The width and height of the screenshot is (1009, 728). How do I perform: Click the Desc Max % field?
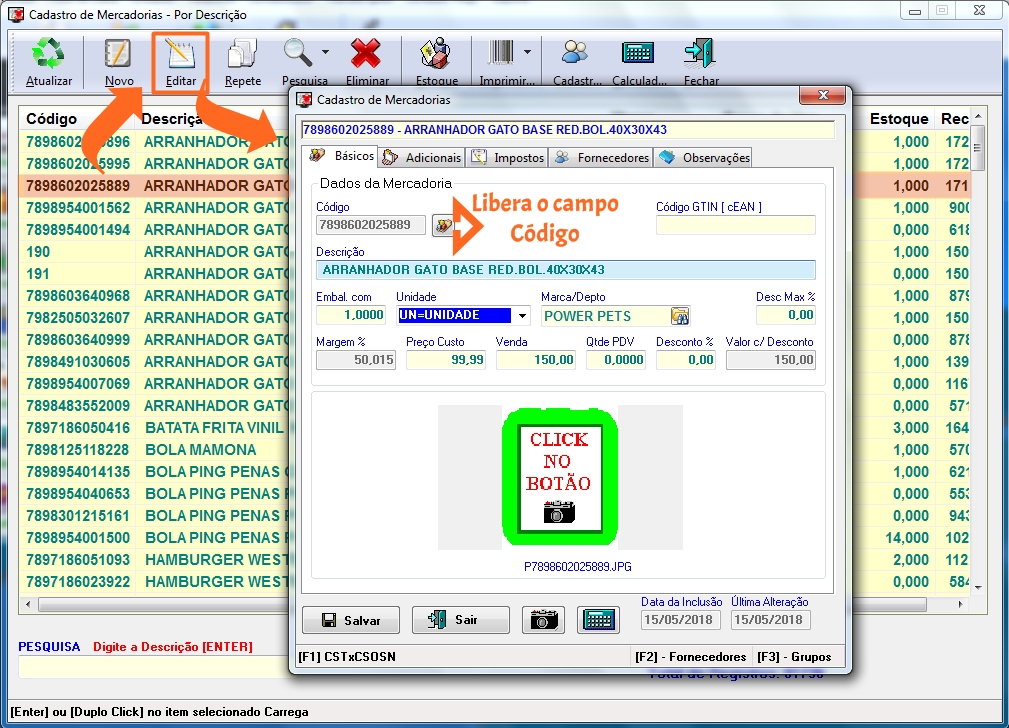tap(786, 315)
